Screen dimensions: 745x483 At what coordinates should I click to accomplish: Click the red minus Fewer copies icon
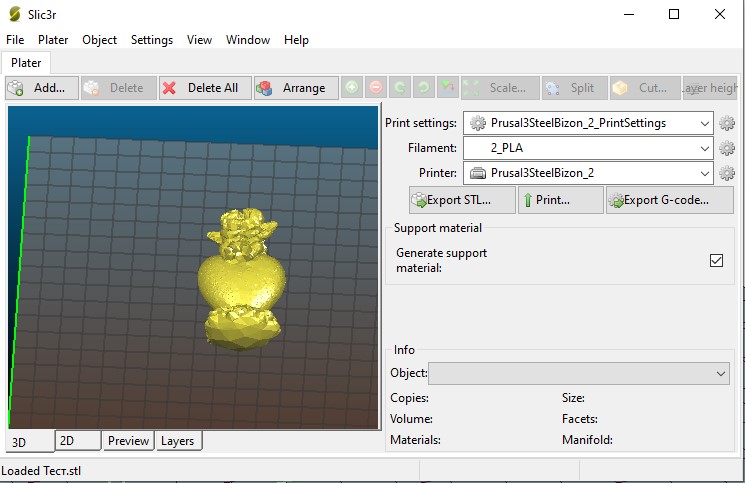[x=376, y=88]
